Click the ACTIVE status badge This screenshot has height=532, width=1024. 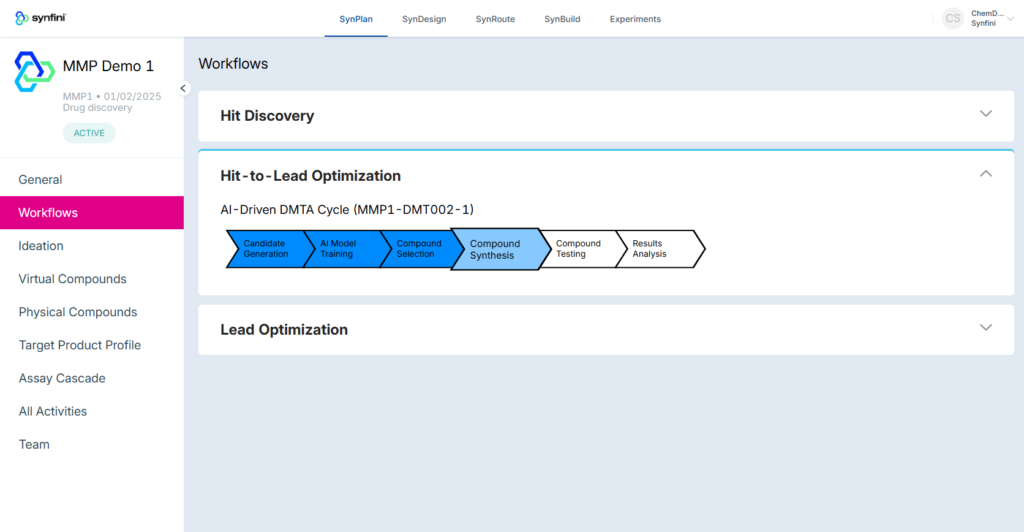click(89, 133)
